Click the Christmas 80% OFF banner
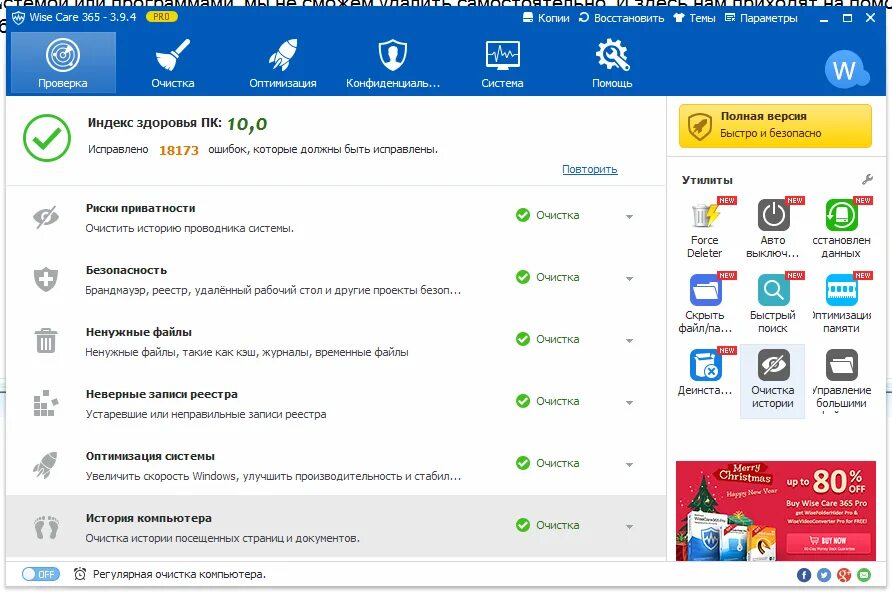 pyautogui.click(x=776, y=511)
